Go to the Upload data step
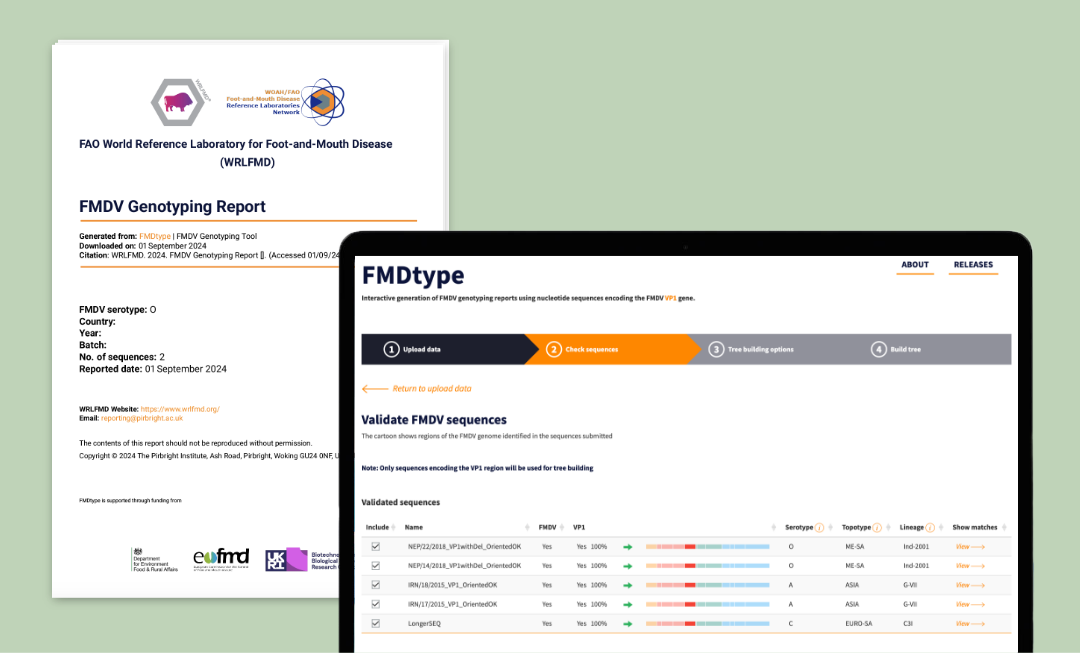This screenshot has height=653, width=1080. 444,349
